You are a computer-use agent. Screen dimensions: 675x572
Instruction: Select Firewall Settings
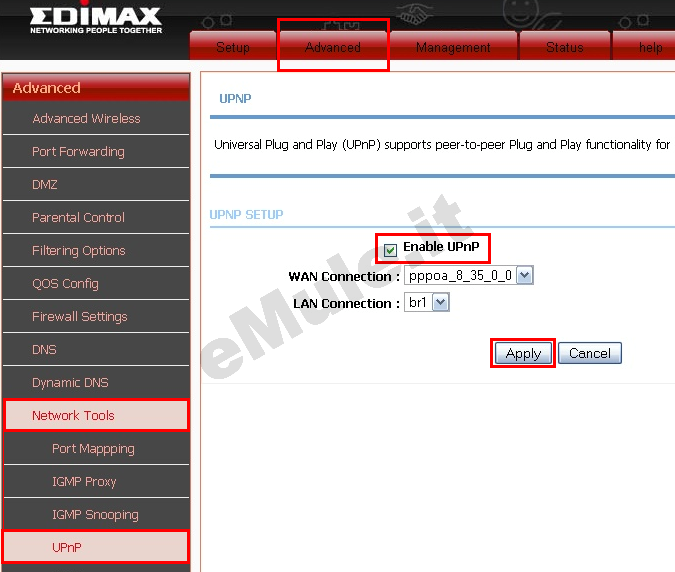point(96,317)
